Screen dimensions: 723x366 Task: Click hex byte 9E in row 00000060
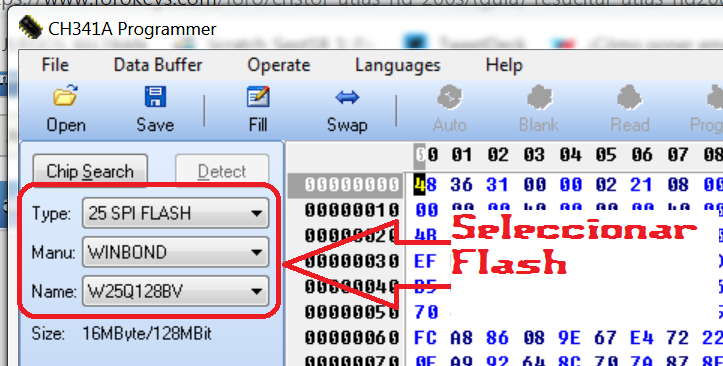569,338
